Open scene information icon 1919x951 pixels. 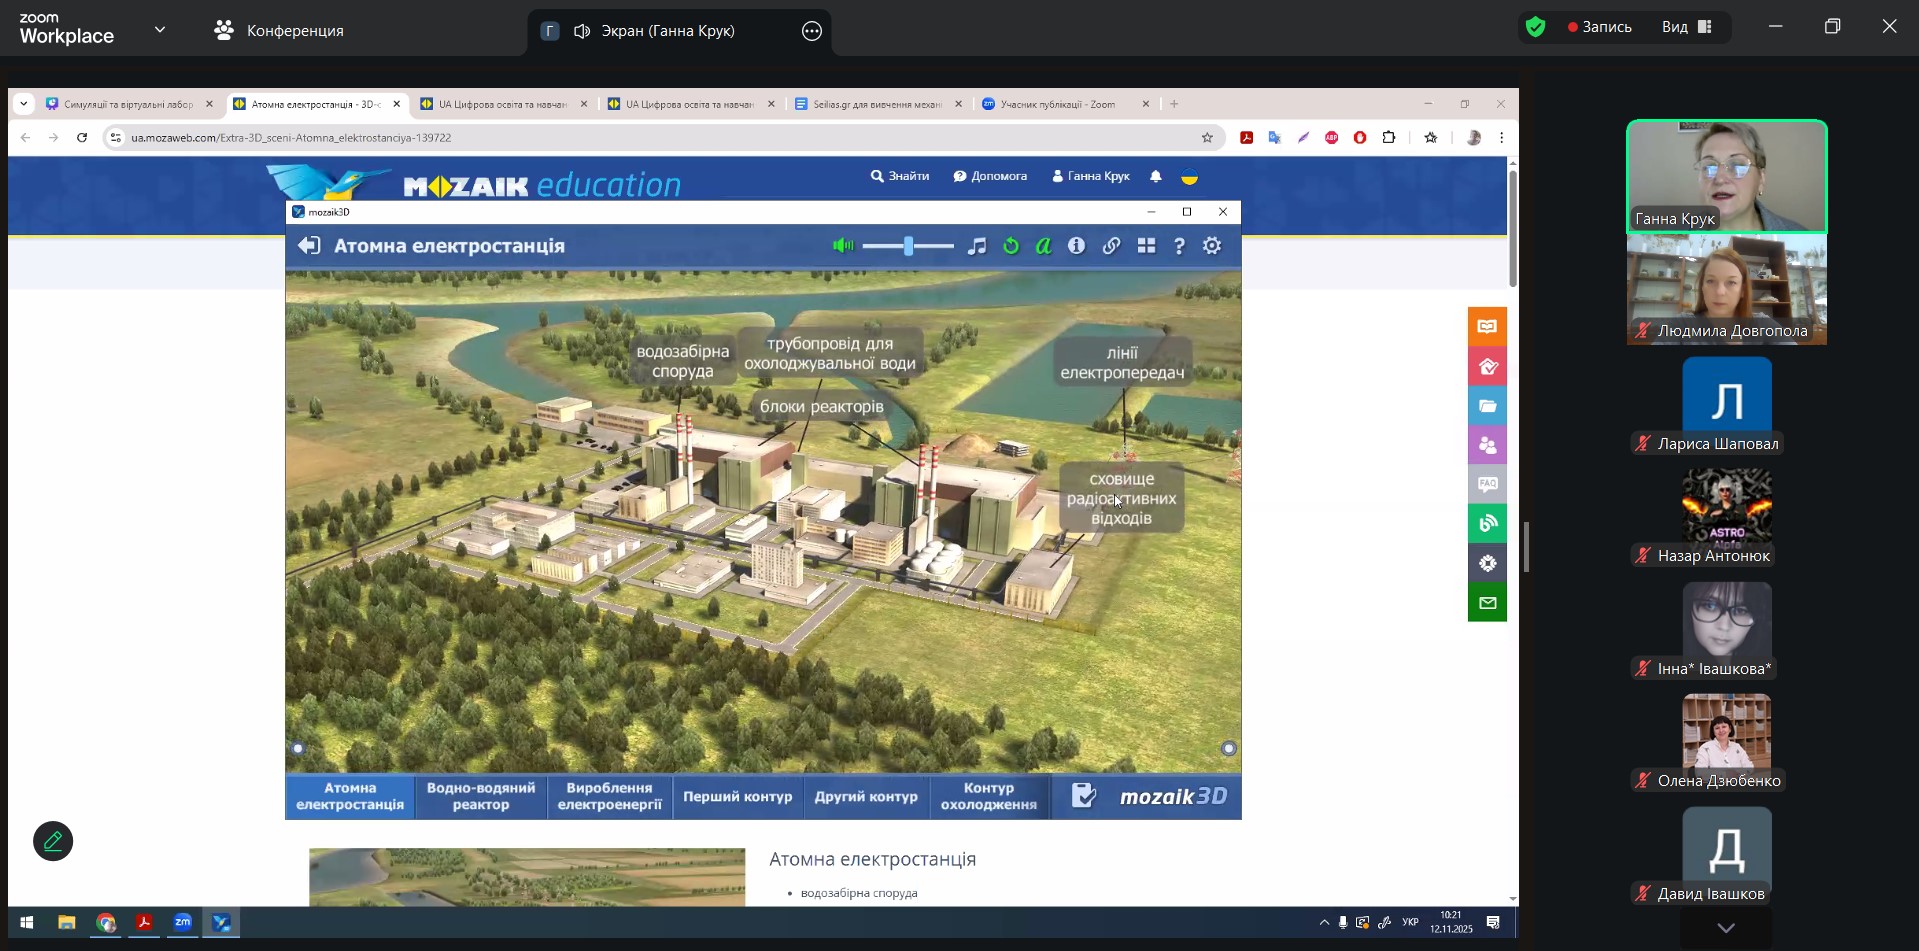click(1076, 246)
